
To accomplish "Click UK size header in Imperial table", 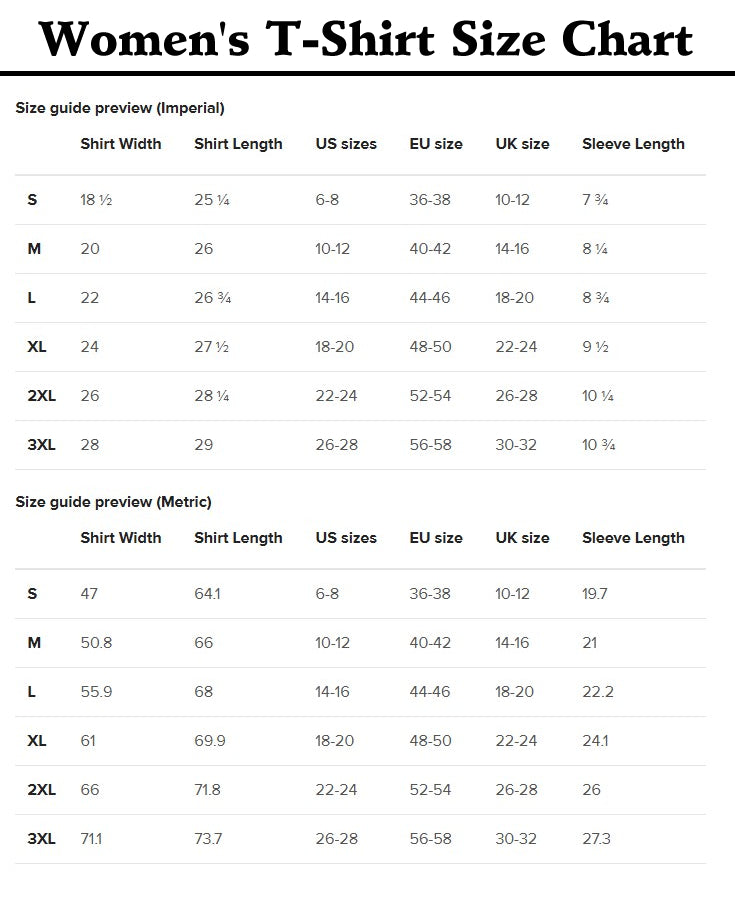I will [x=522, y=144].
